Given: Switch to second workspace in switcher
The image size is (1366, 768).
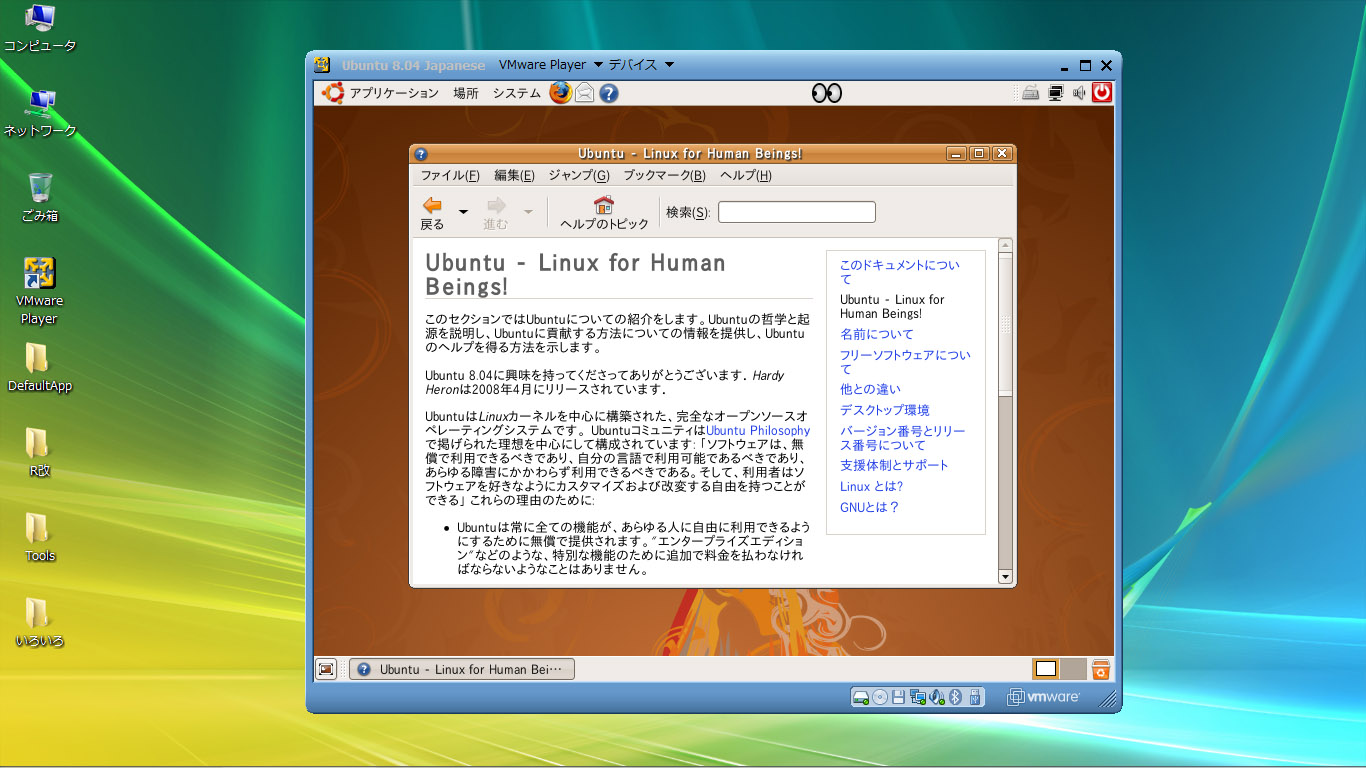Looking at the screenshot, I should tap(1073, 669).
